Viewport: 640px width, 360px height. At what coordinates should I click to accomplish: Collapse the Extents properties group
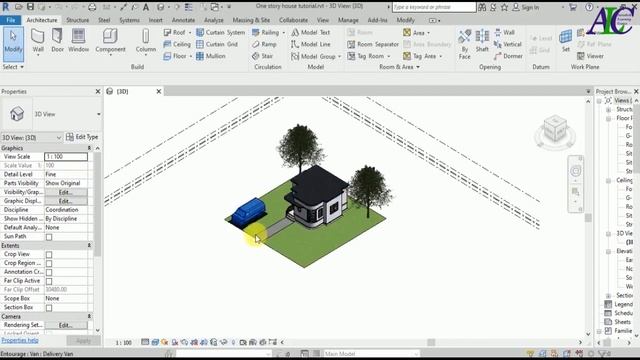click(89, 245)
